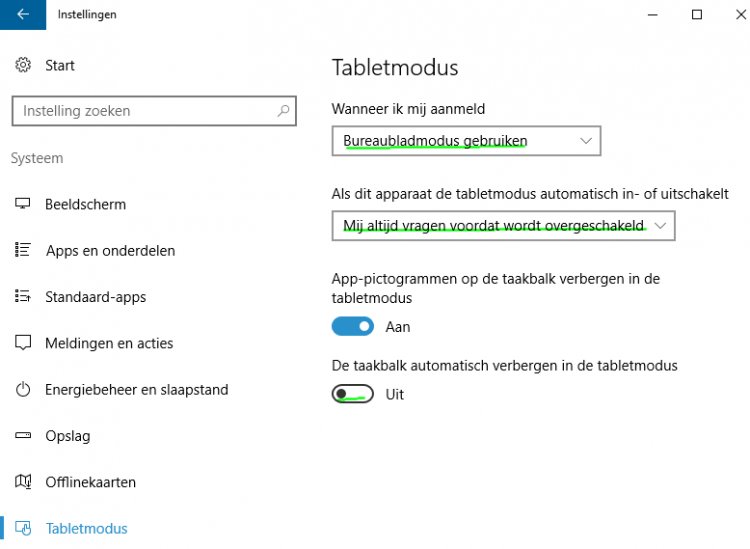The height and width of the screenshot is (549, 750).
Task: Click the Standaard-apps icon
Action: point(23,296)
